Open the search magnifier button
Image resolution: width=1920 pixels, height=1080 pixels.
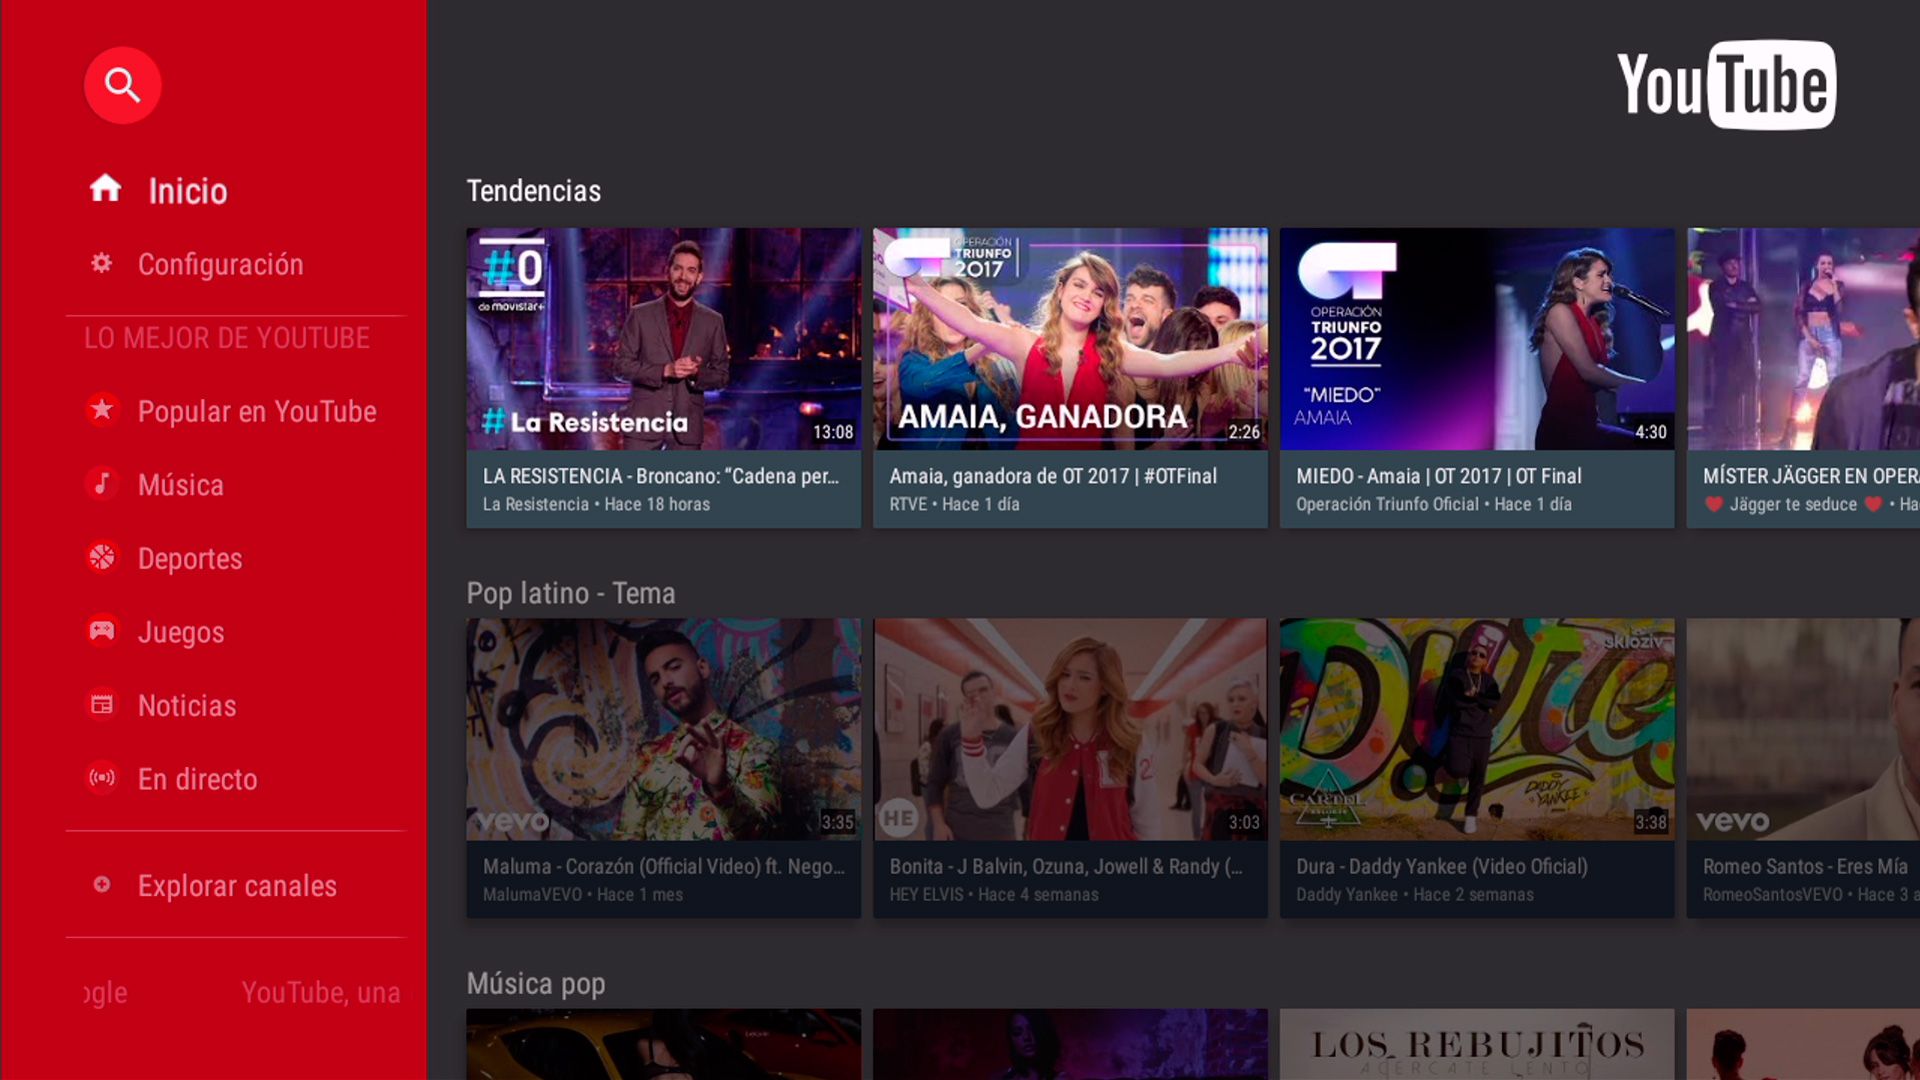click(x=122, y=85)
